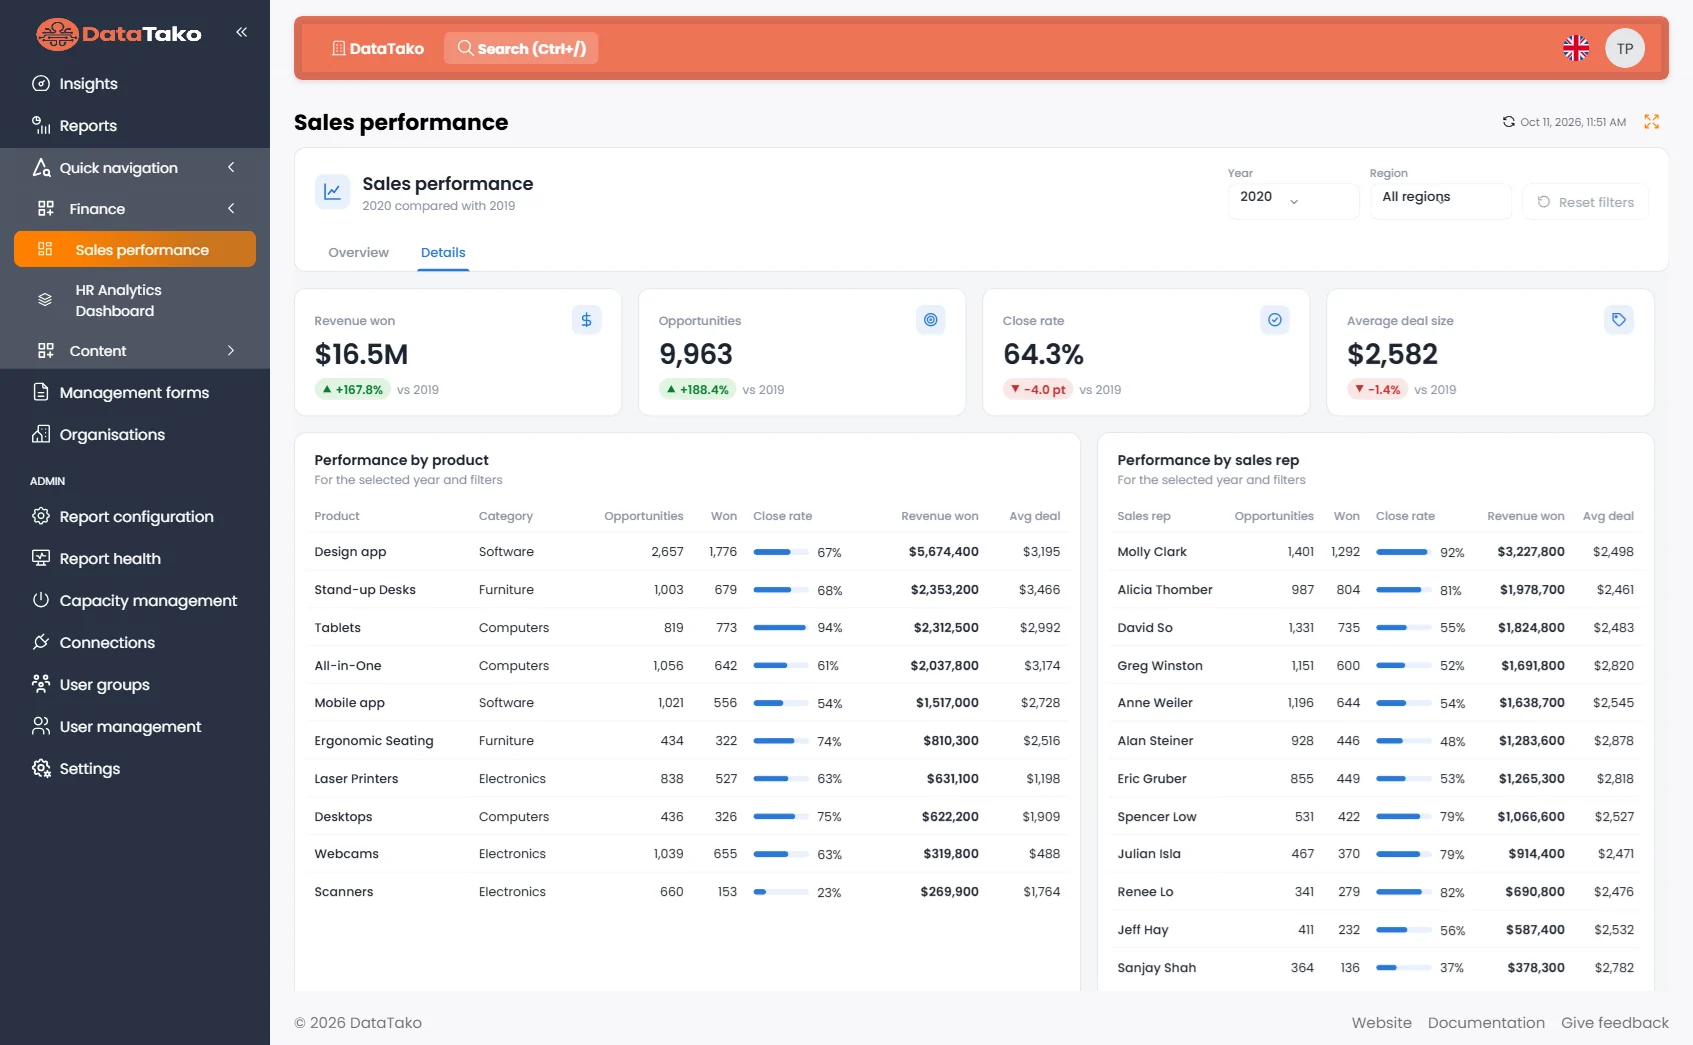This screenshot has width=1693, height=1045.
Task: Open the TP user avatar menu
Action: pos(1625,48)
